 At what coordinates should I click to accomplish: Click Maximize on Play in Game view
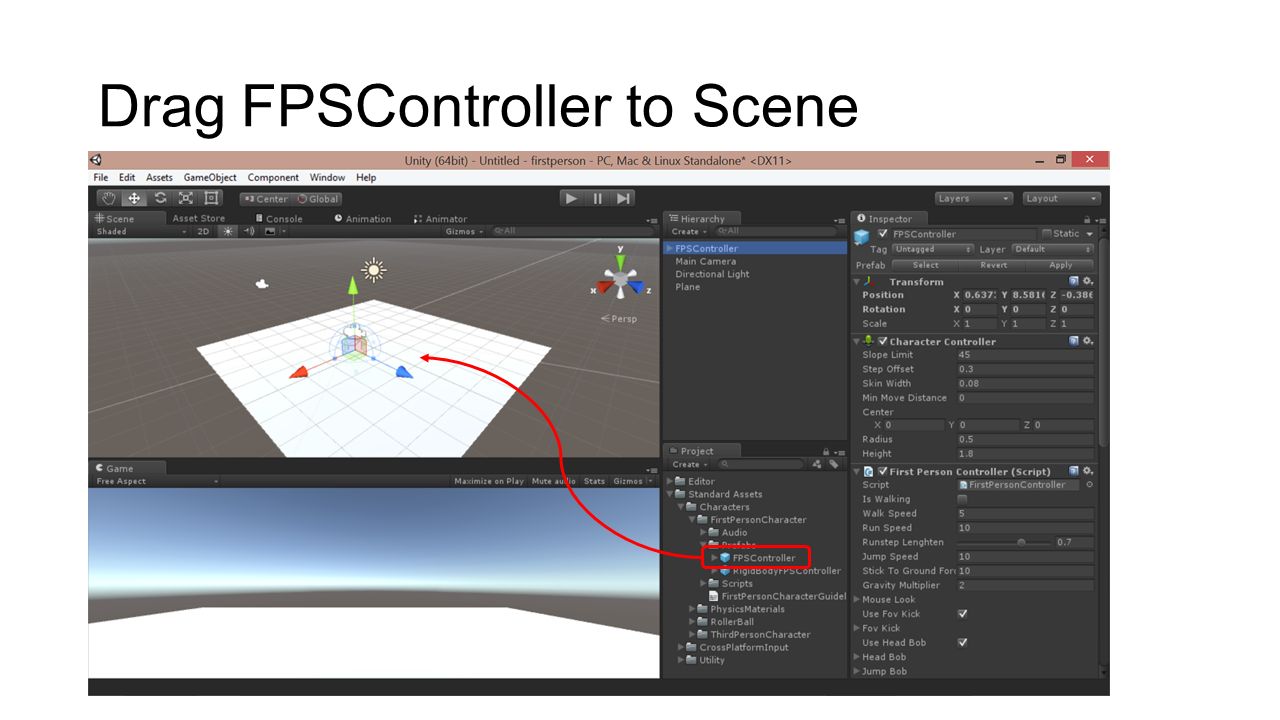[x=489, y=481]
